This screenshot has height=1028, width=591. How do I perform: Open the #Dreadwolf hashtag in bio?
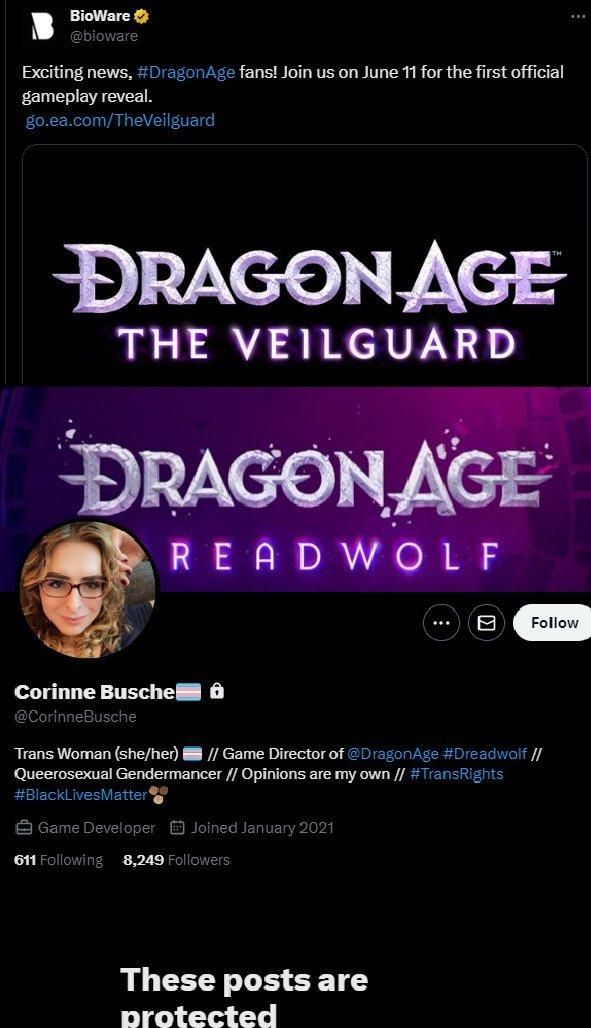485,753
